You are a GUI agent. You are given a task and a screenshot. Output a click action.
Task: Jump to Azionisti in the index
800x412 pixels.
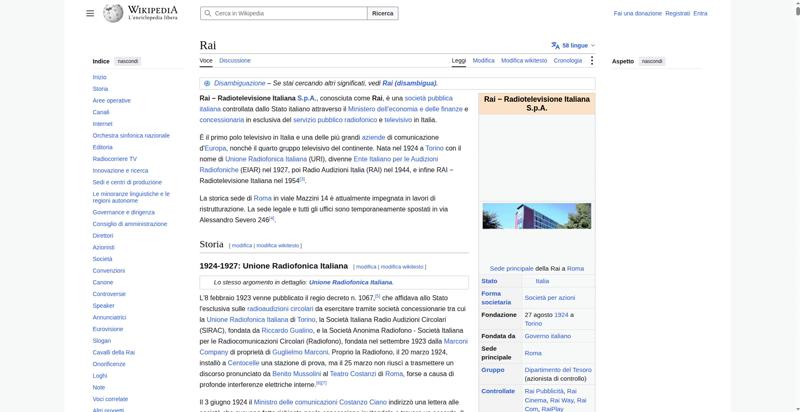click(x=103, y=247)
